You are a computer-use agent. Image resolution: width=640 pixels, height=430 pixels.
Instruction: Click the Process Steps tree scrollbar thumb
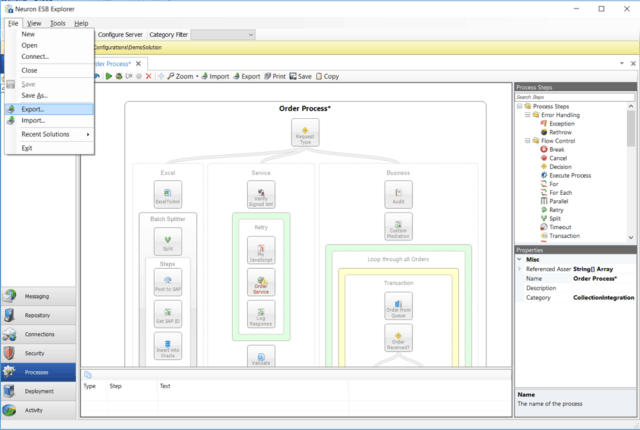pyautogui.click(x=631, y=128)
